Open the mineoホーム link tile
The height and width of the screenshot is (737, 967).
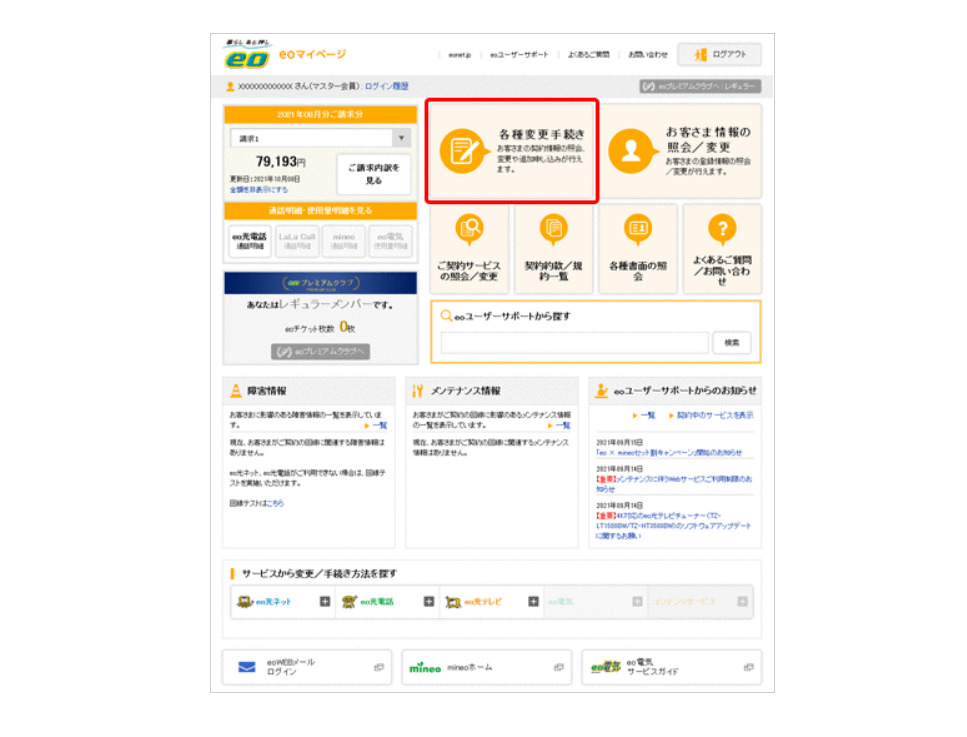coord(487,667)
